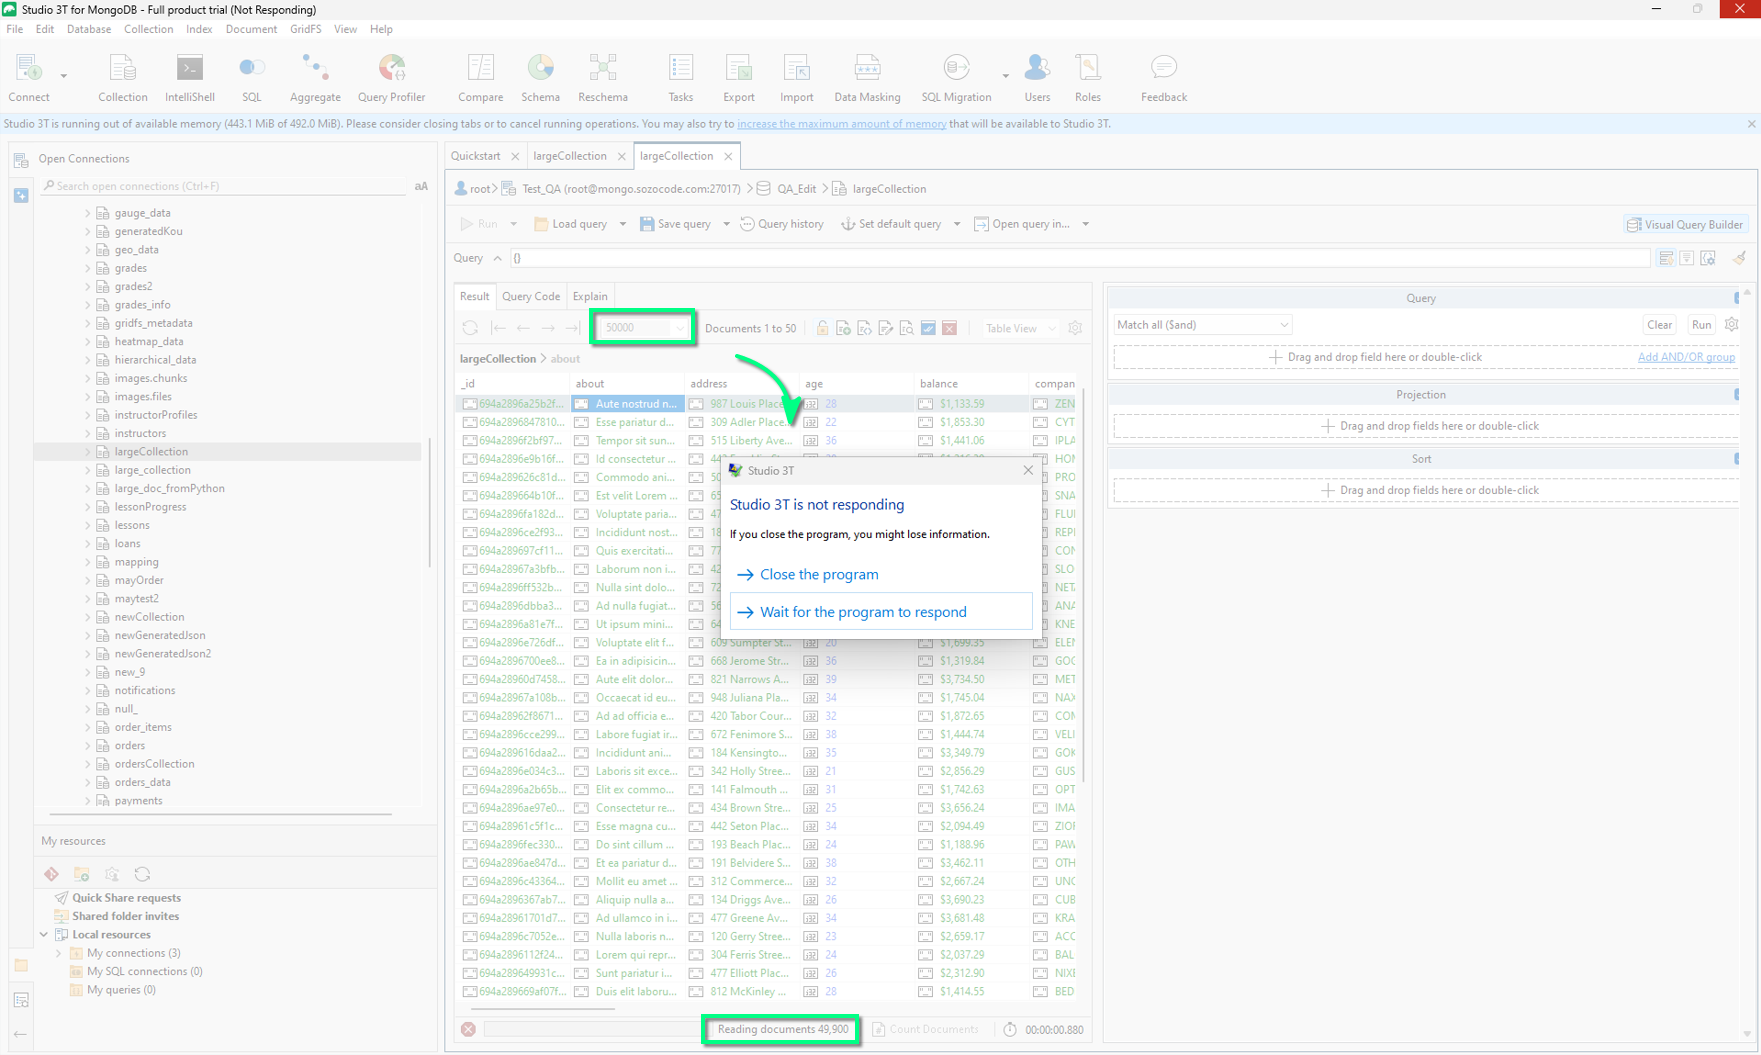Click the refresh results icon
Screen dimensions: 1761x1055
[x=470, y=328]
